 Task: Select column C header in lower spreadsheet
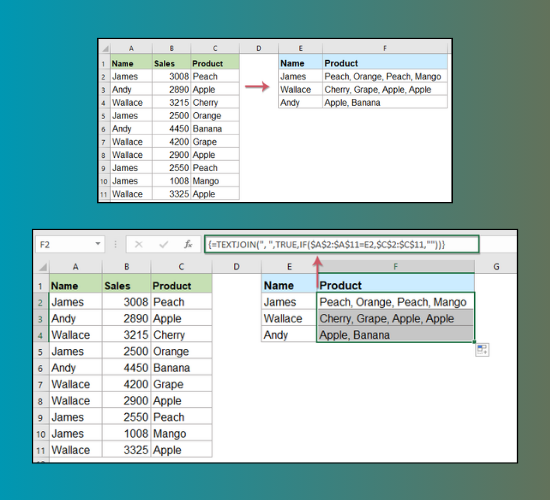tap(181, 267)
